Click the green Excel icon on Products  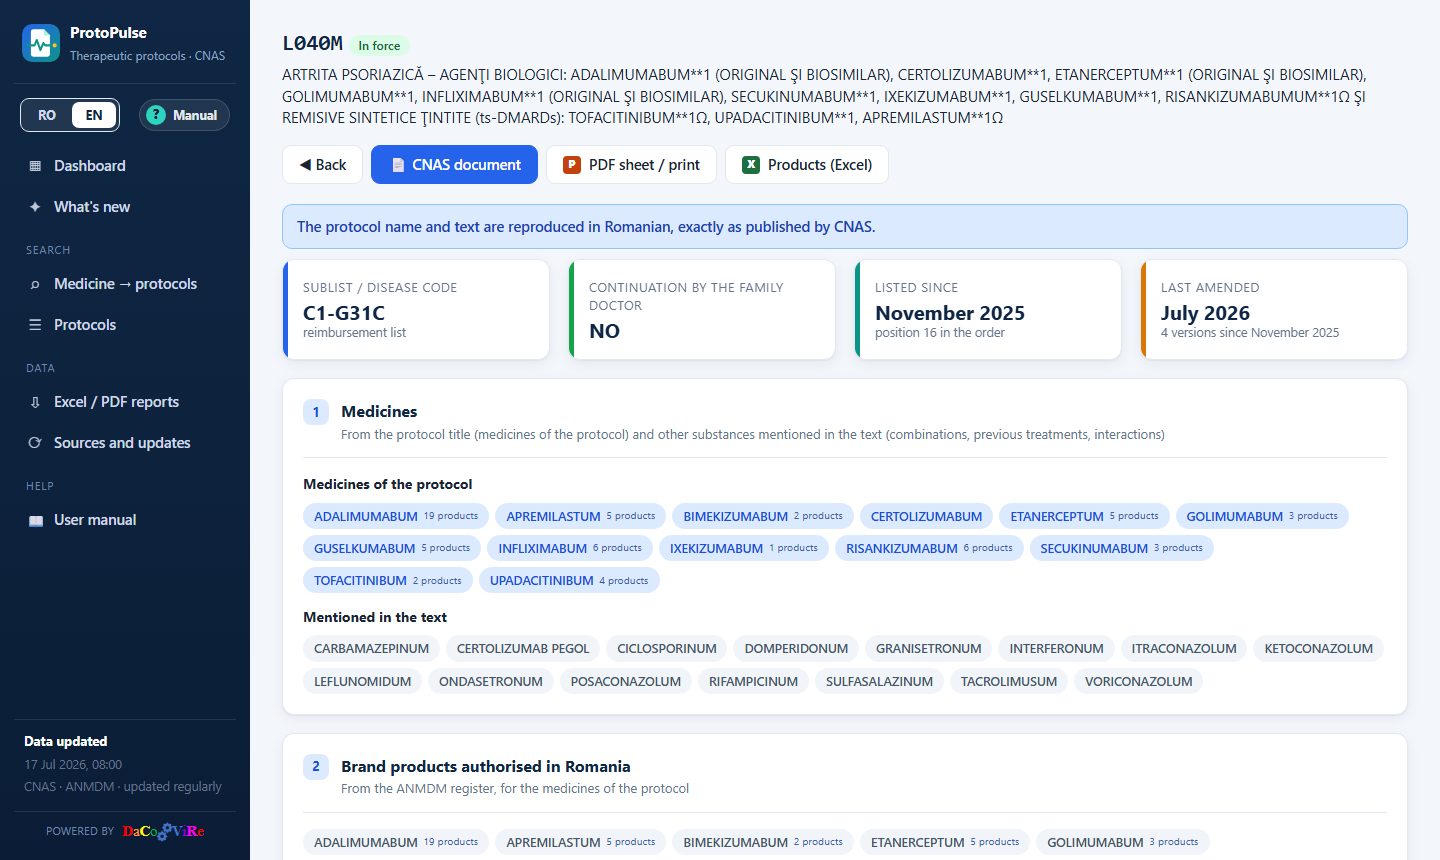point(751,165)
